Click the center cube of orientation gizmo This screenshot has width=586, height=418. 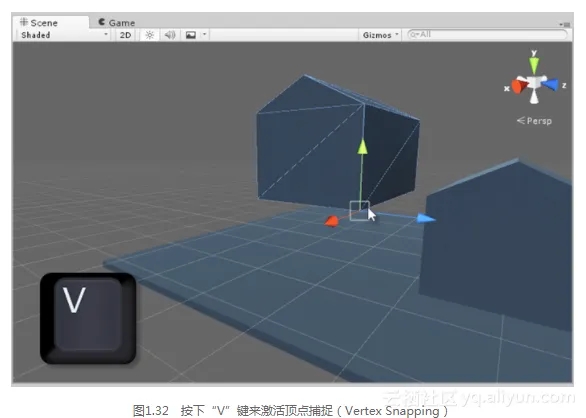[x=534, y=83]
